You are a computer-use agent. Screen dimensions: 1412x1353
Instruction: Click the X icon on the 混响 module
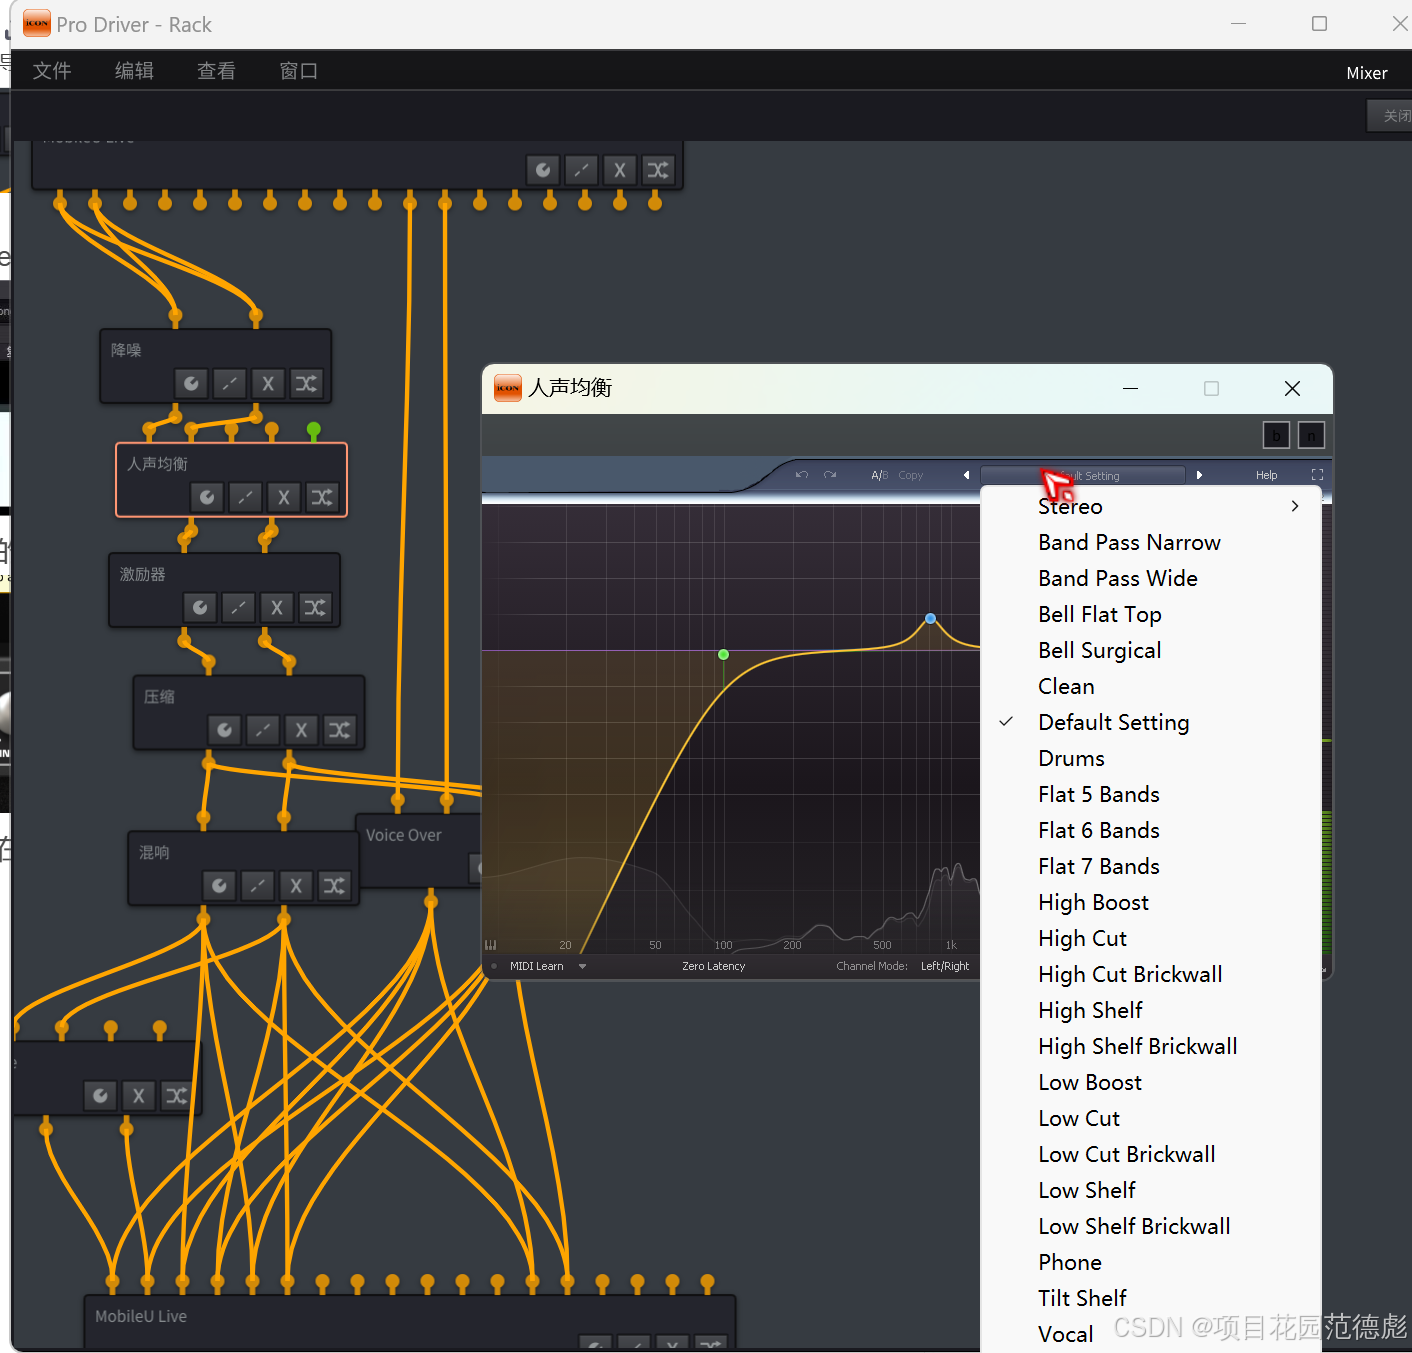tap(296, 885)
